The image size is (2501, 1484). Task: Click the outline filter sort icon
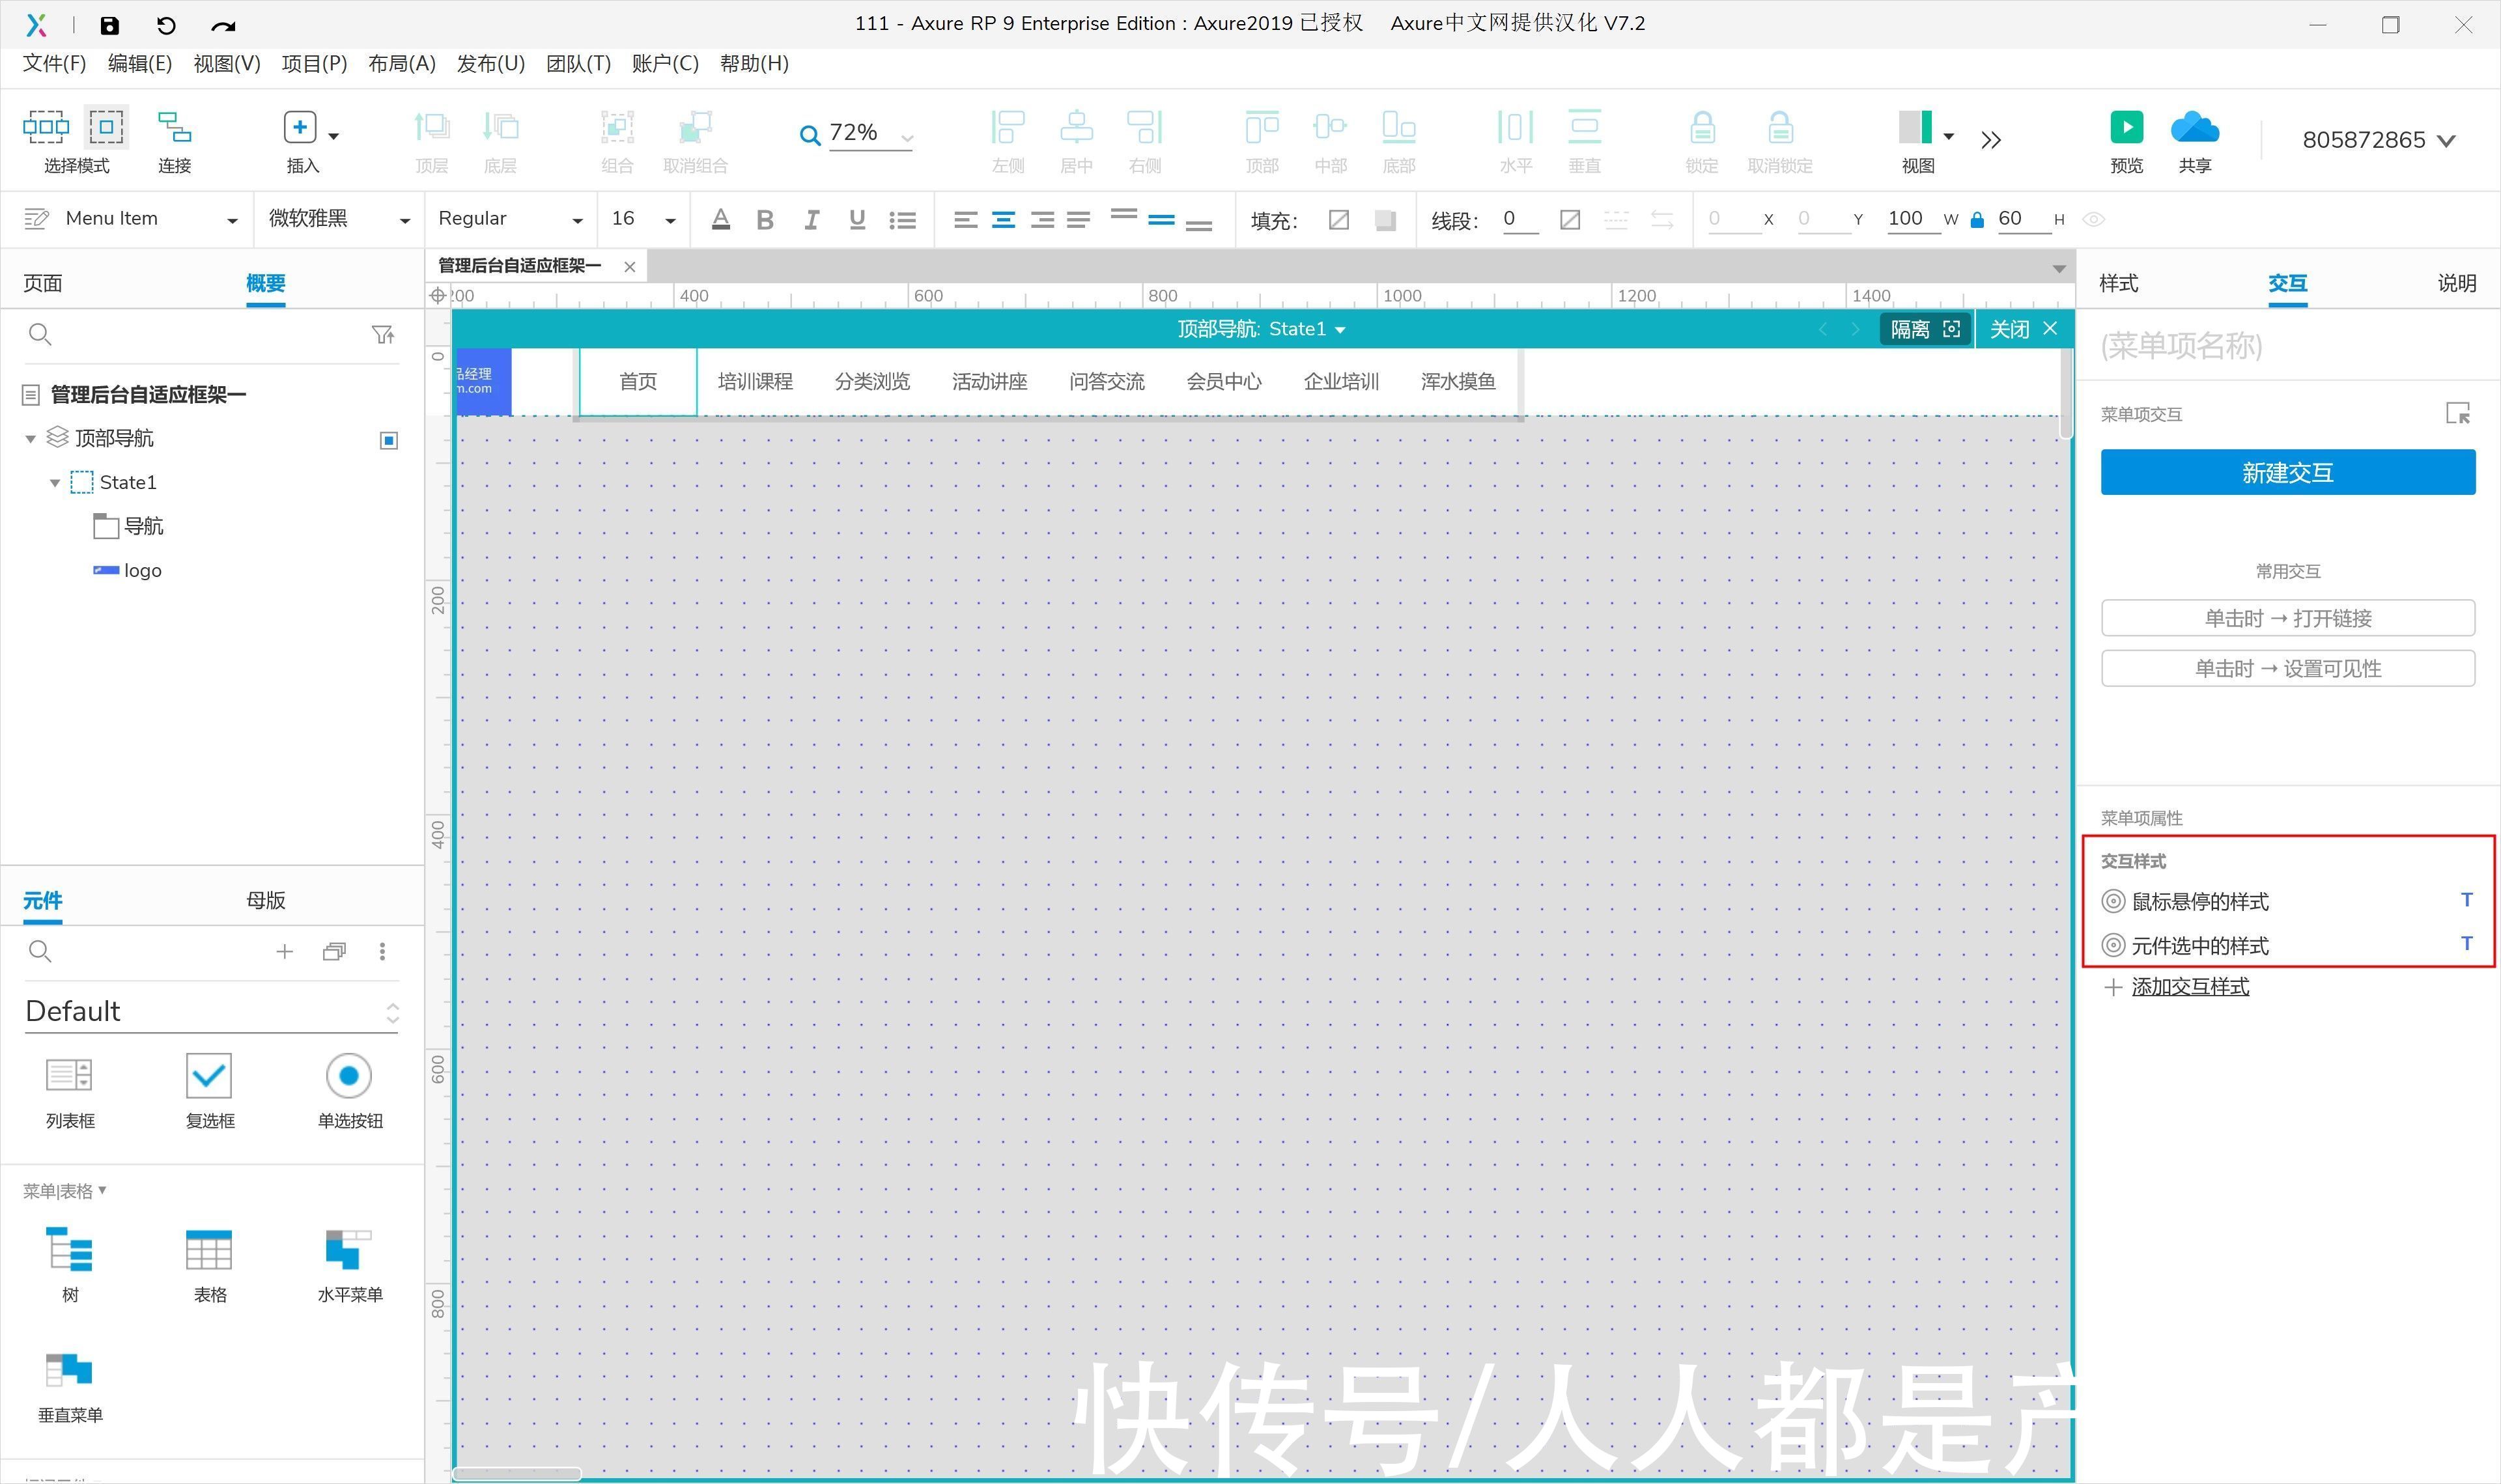[x=382, y=334]
